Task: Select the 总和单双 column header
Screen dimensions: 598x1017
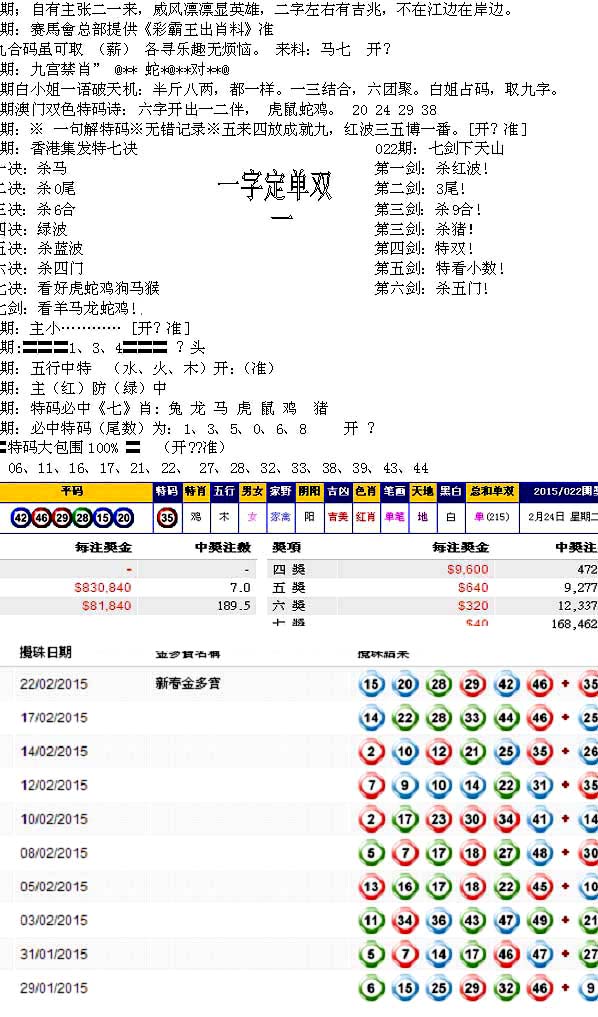Action: point(492,492)
